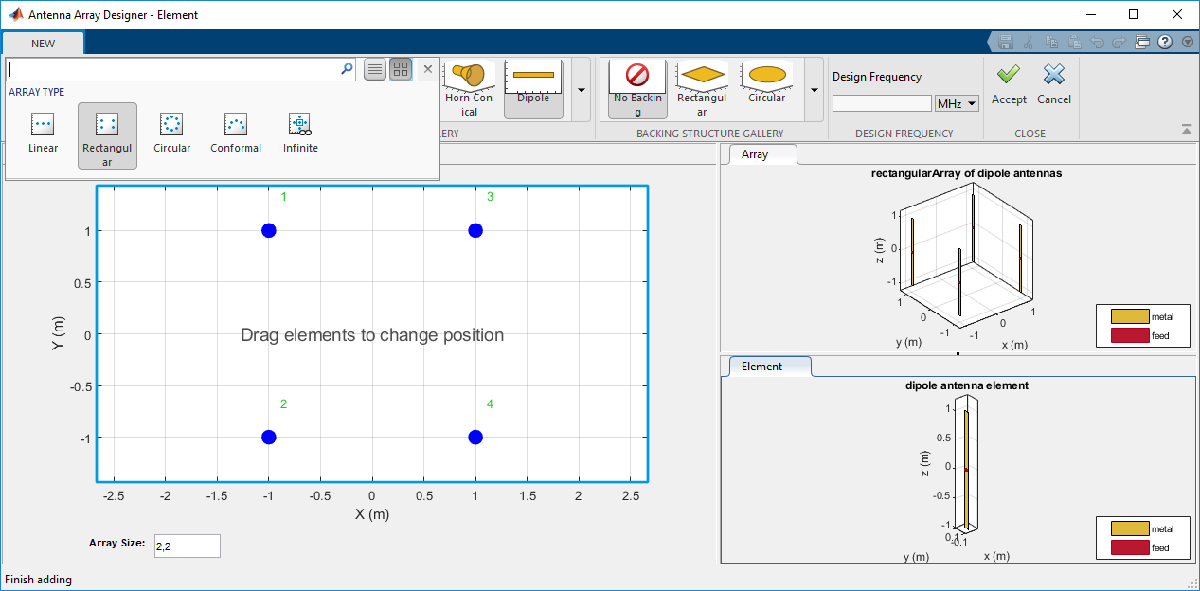This screenshot has height=591, width=1200.
Task: Switch to the Array figure tab
Action: point(762,155)
